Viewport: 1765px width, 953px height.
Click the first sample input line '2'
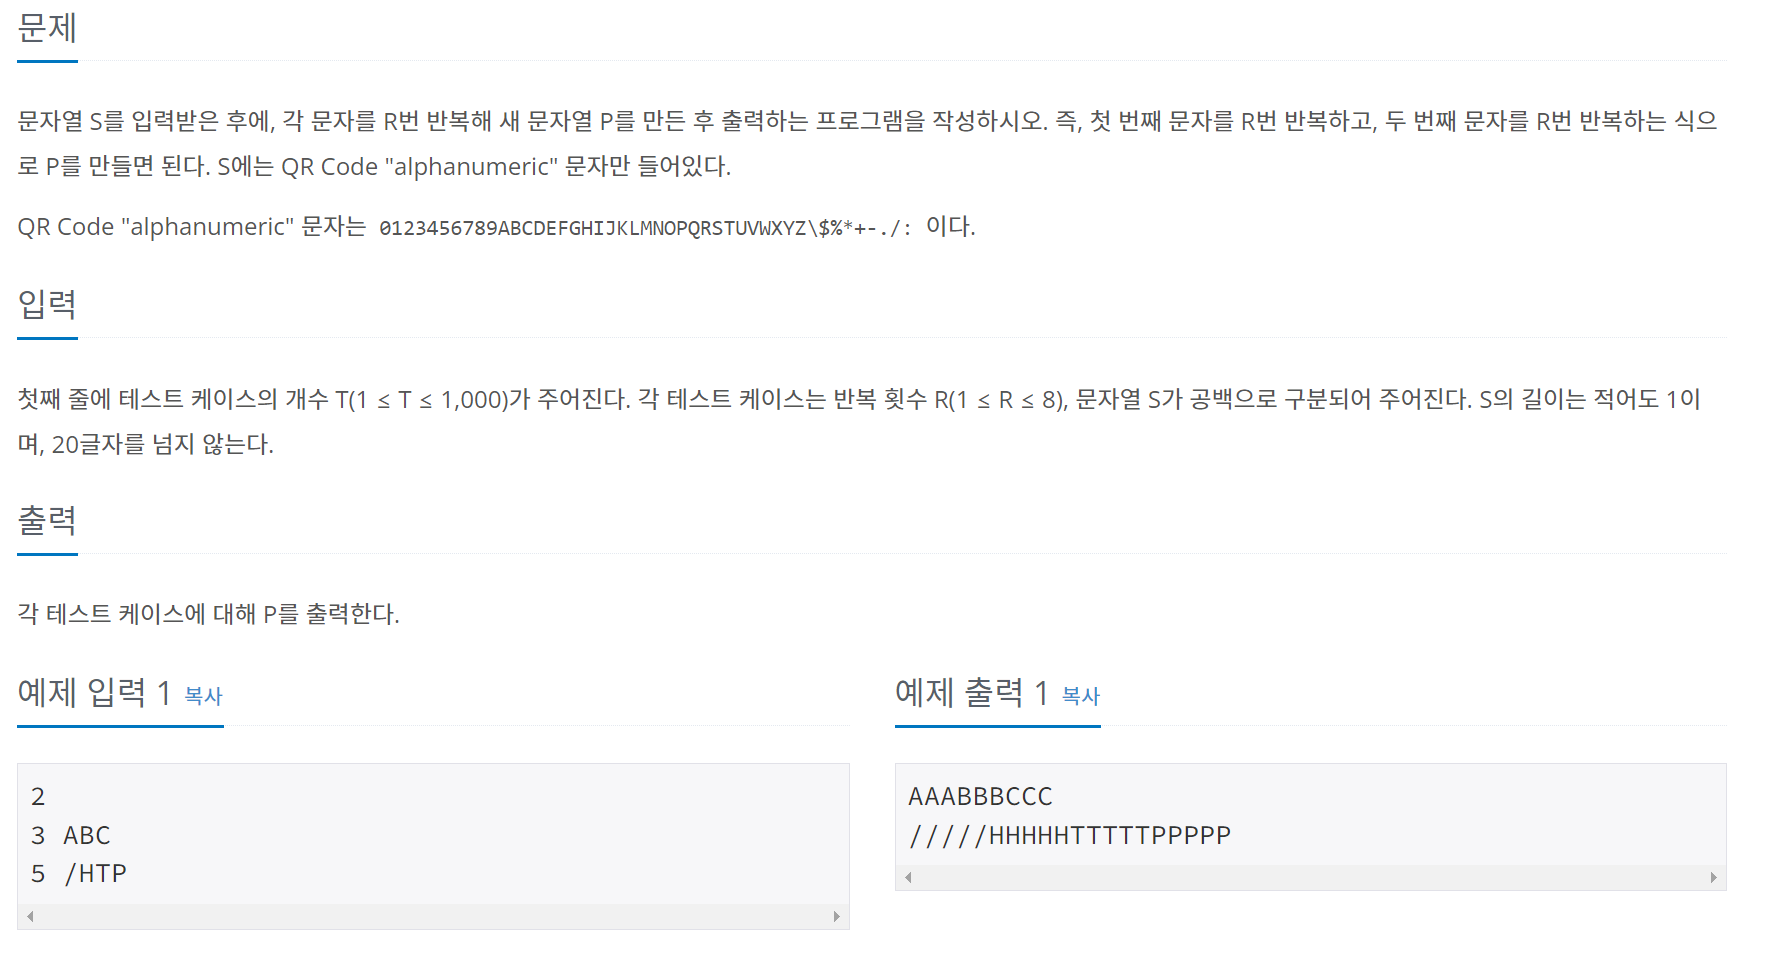[38, 796]
